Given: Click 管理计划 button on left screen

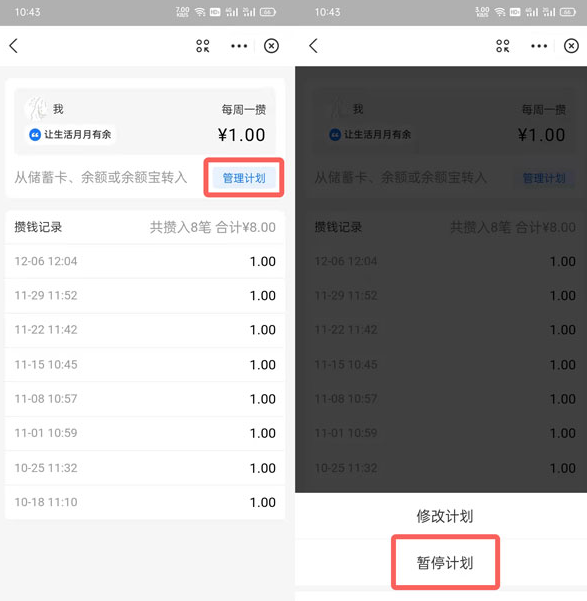Looking at the screenshot, I should click(x=244, y=178).
